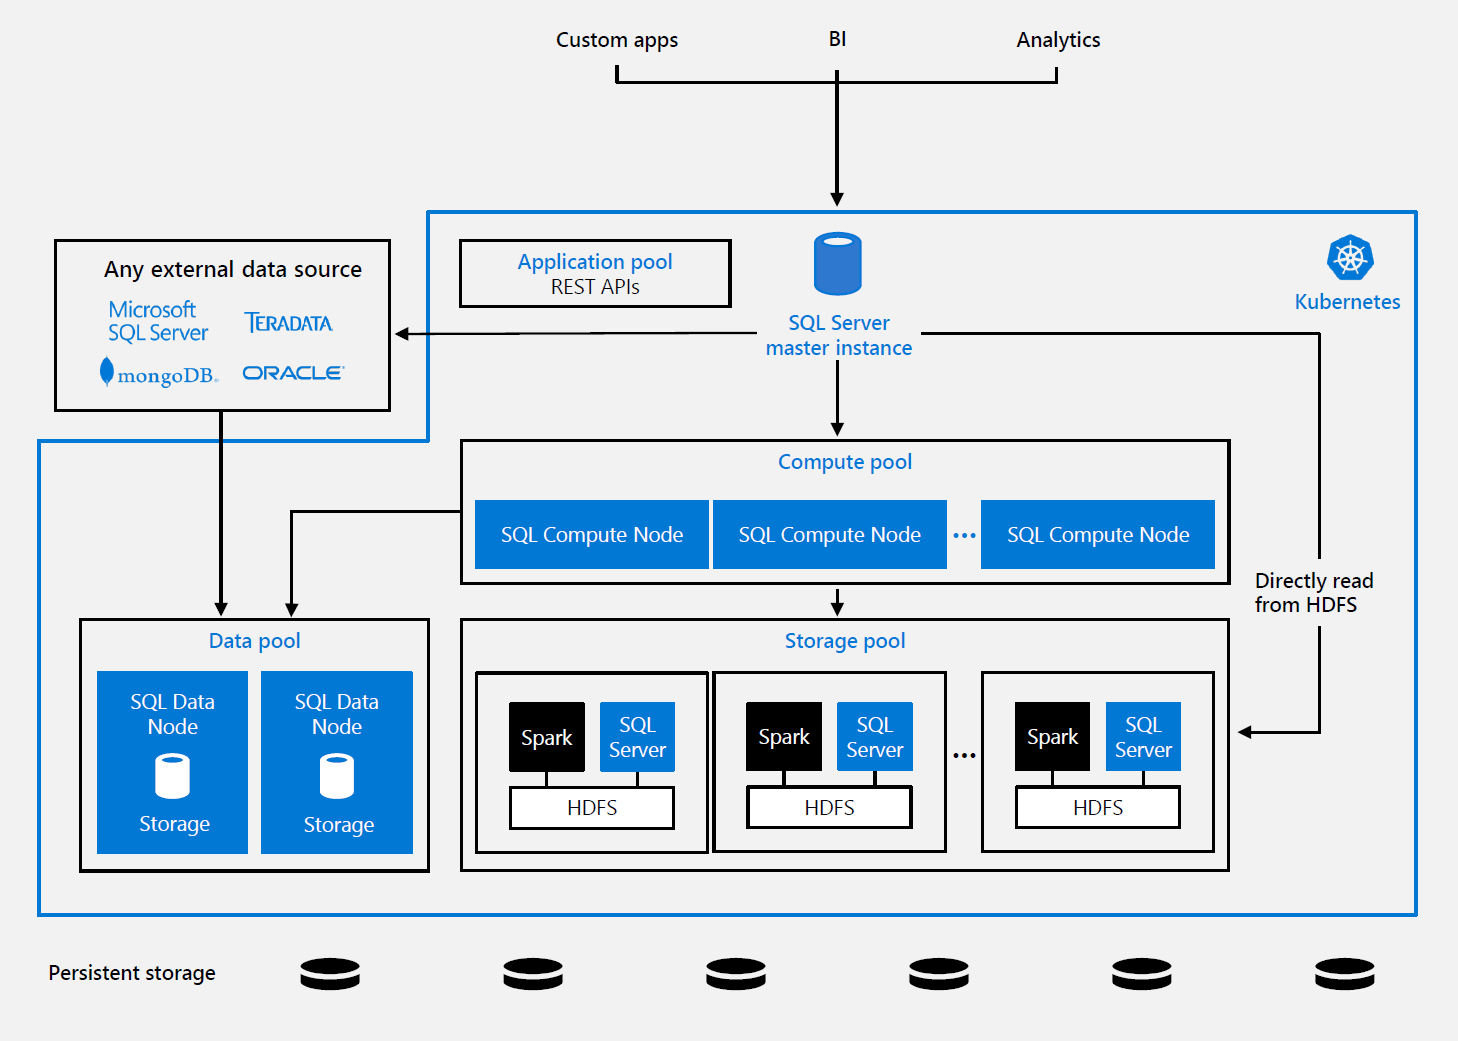The width and height of the screenshot is (1458, 1041).
Task: Select the storage cylinder in the right SQL Data Node
Action: [x=336, y=773]
